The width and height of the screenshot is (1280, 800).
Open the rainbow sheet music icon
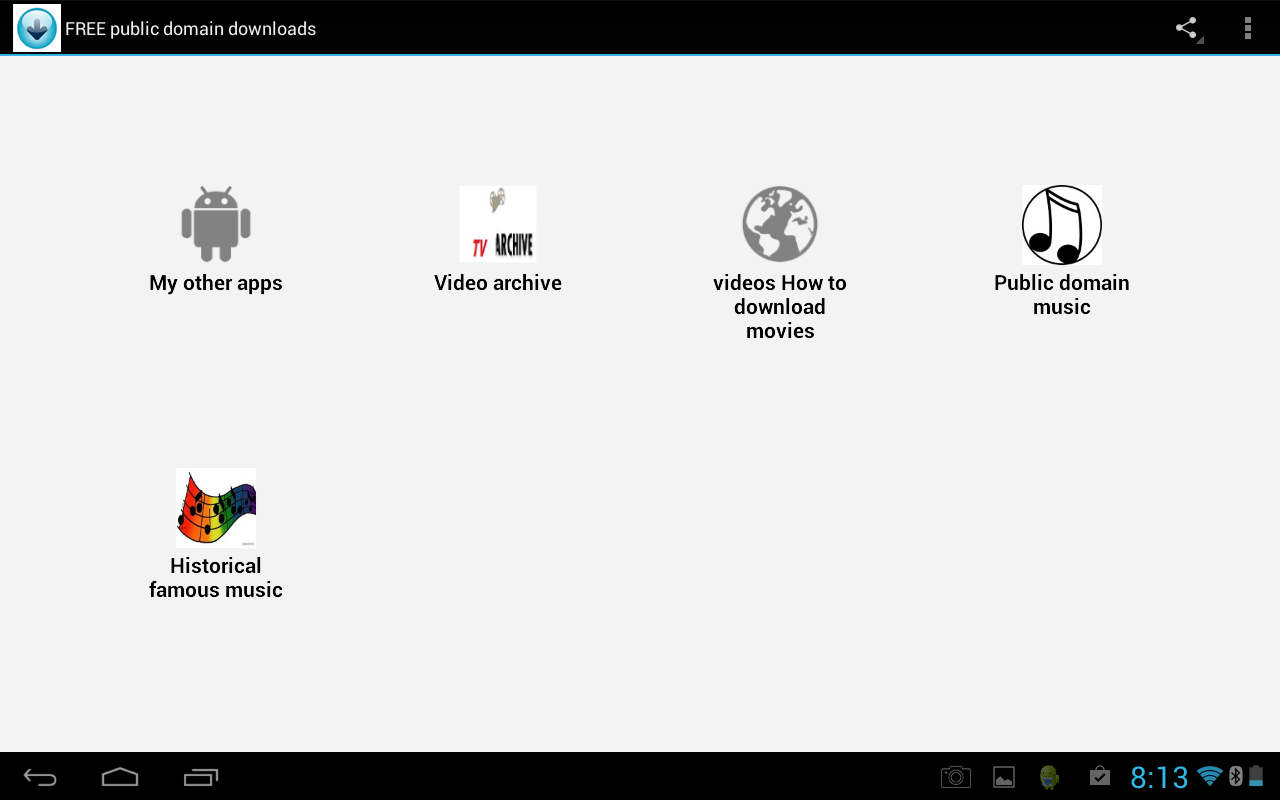coord(216,507)
